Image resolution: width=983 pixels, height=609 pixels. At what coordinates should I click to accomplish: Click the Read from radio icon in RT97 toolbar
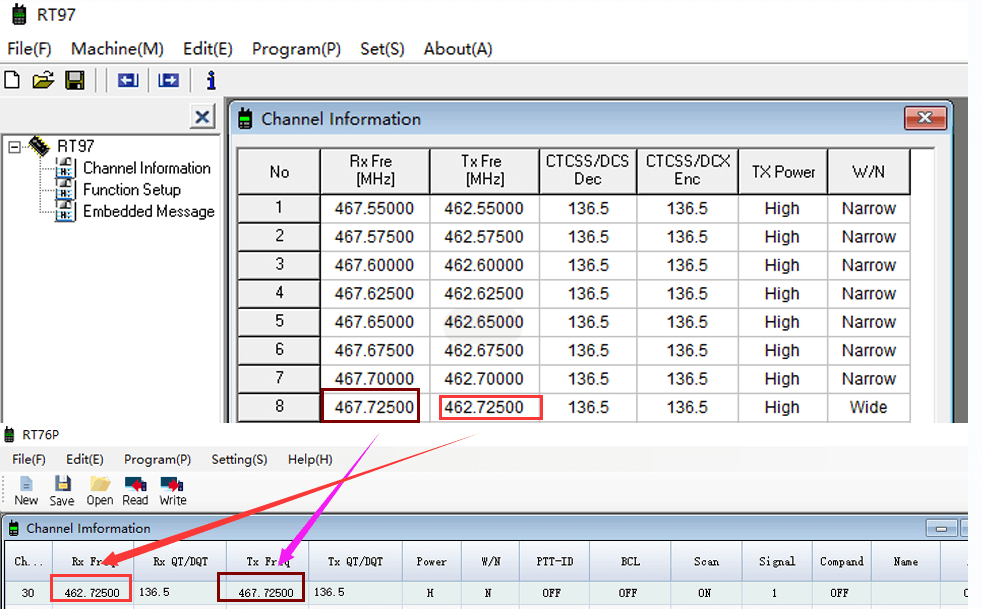pyautogui.click(x=128, y=80)
